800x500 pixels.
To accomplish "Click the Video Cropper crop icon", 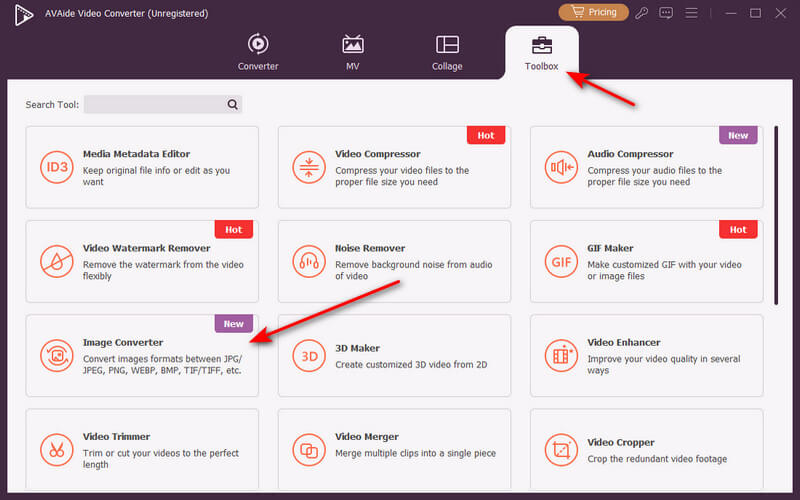I will click(561, 450).
